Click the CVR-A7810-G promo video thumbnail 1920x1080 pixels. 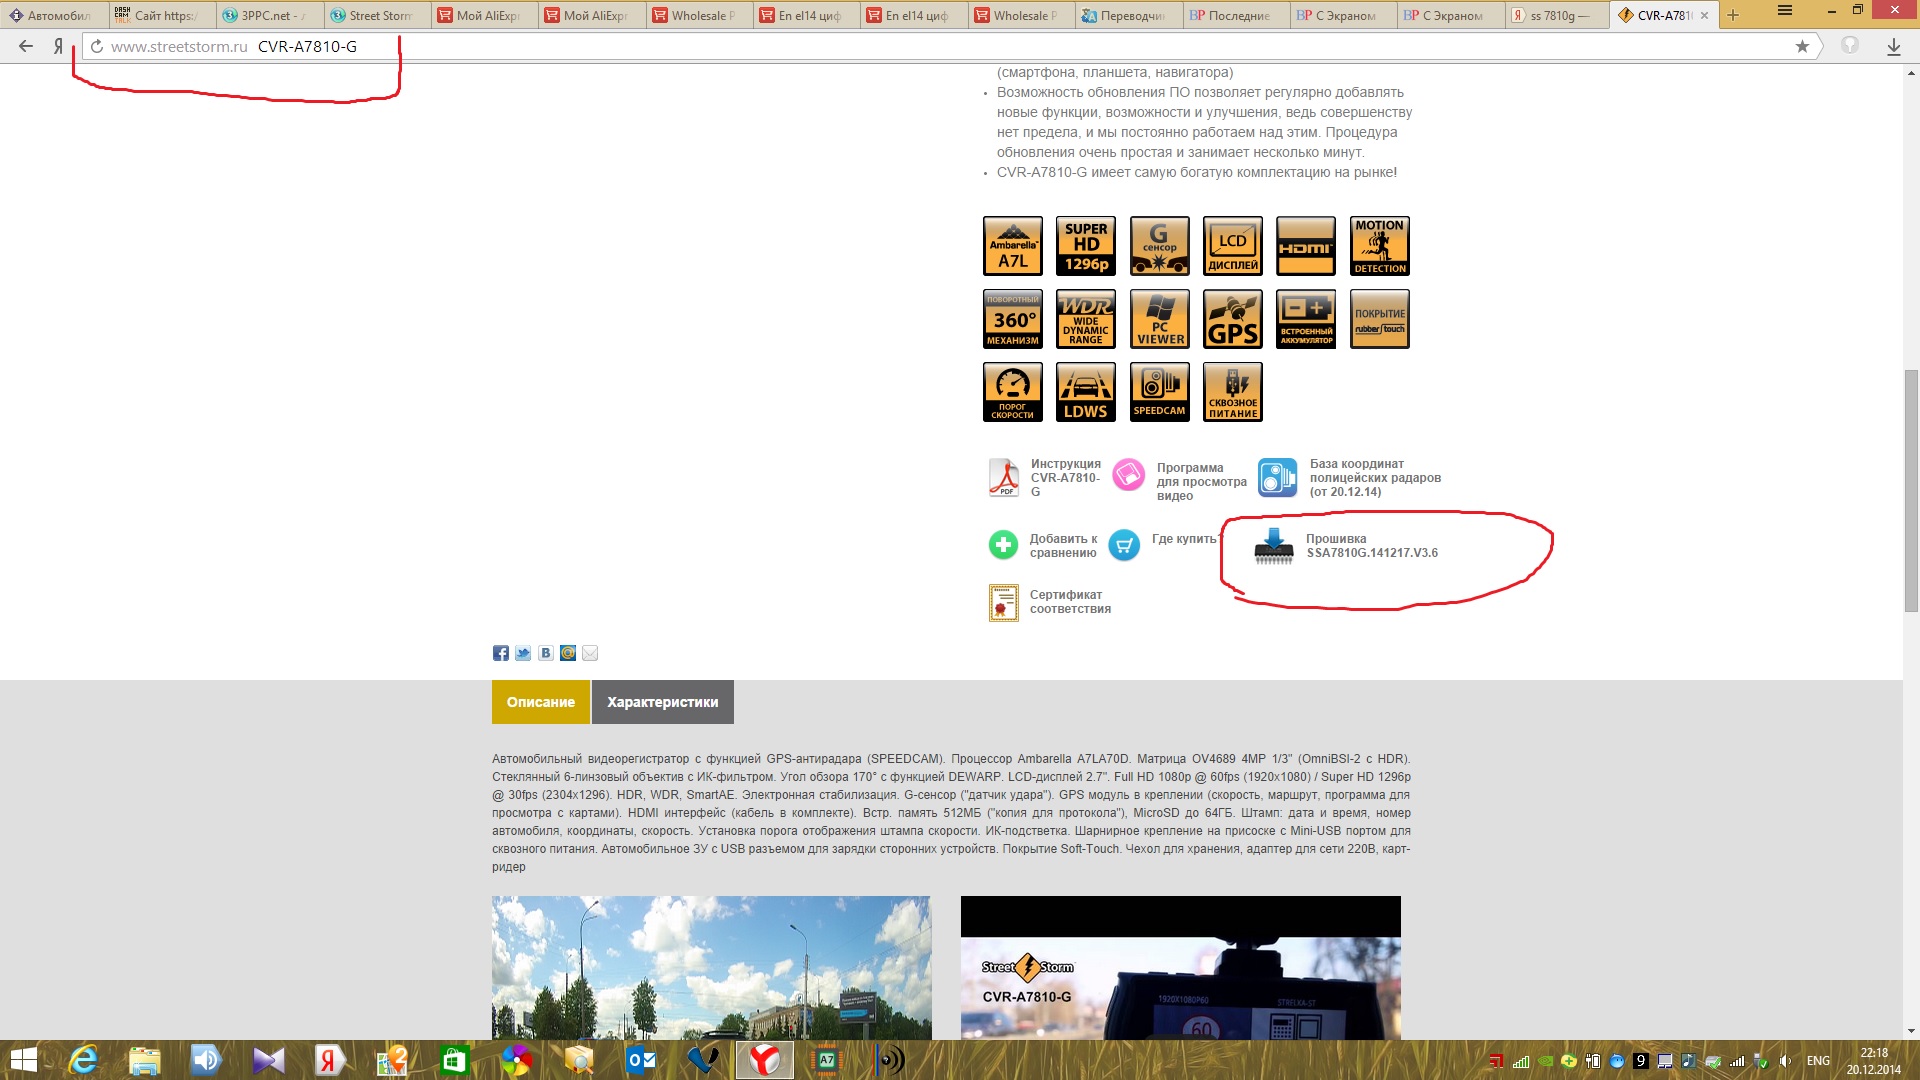point(1181,968)
